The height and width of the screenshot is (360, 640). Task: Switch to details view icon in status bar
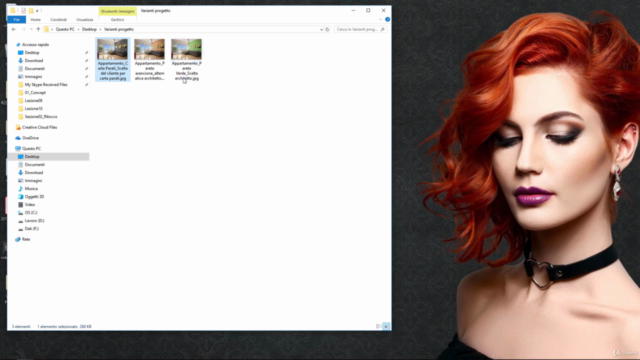coord(379,326)
